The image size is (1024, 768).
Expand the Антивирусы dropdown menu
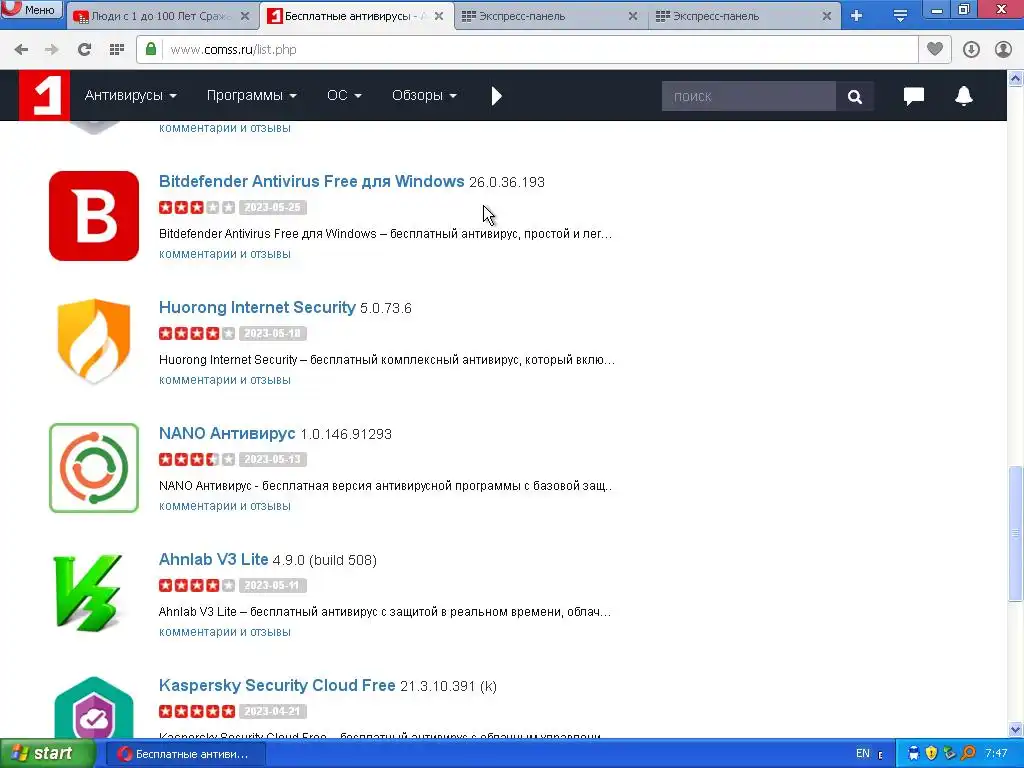tap(131, 95)
